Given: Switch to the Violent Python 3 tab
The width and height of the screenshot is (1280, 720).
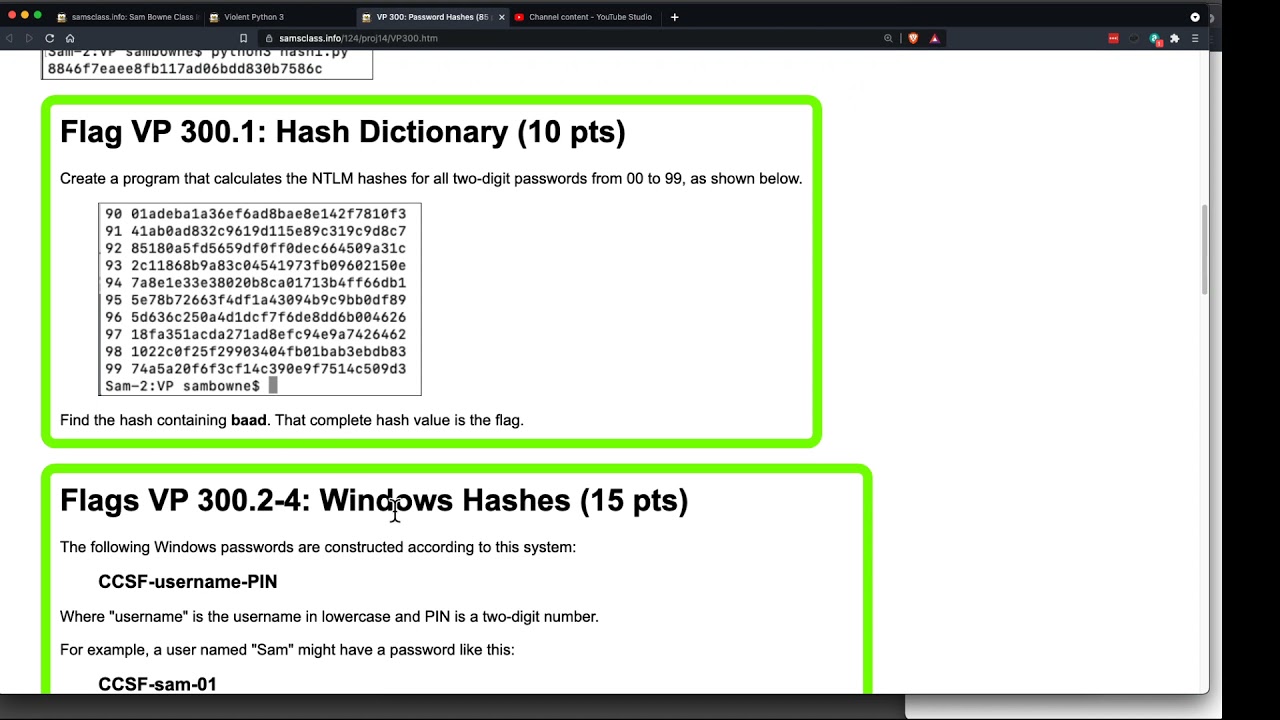Looking at the screenshot, I should (x=278, y=17).
